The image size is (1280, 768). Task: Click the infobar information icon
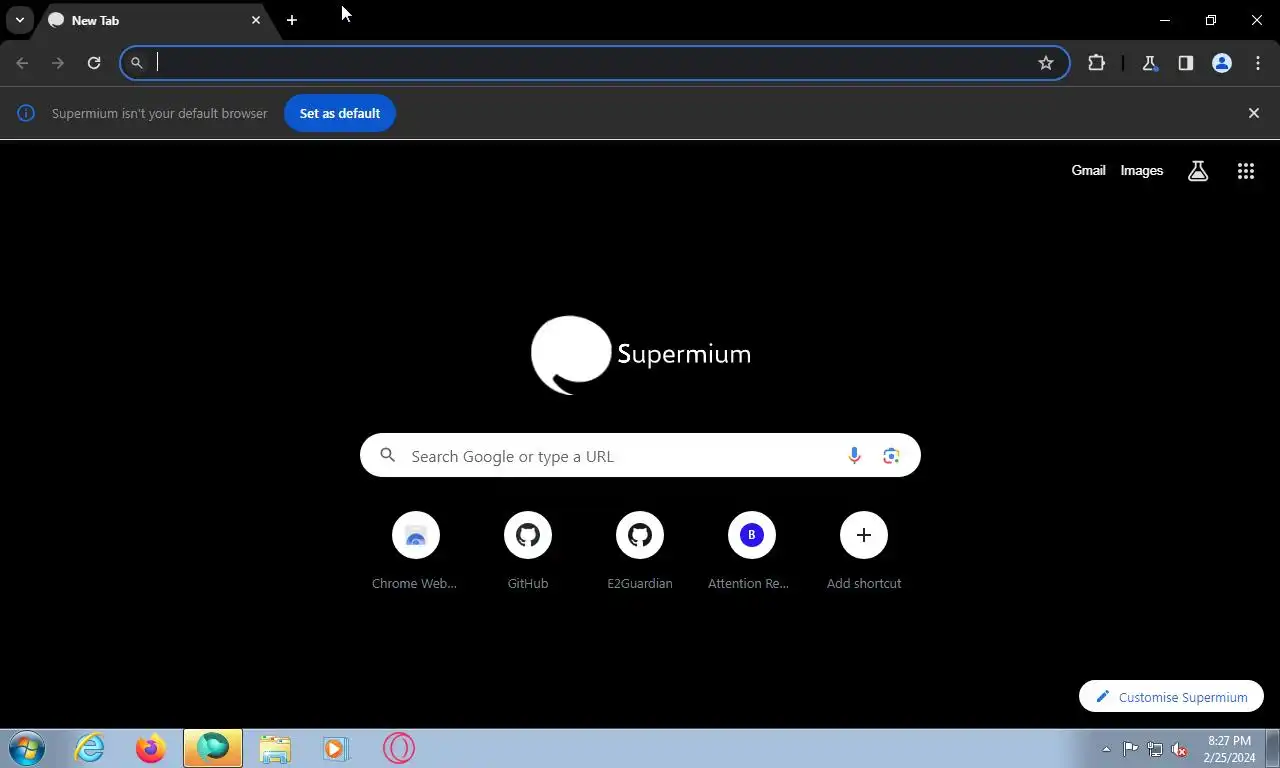tap(26, 113)
